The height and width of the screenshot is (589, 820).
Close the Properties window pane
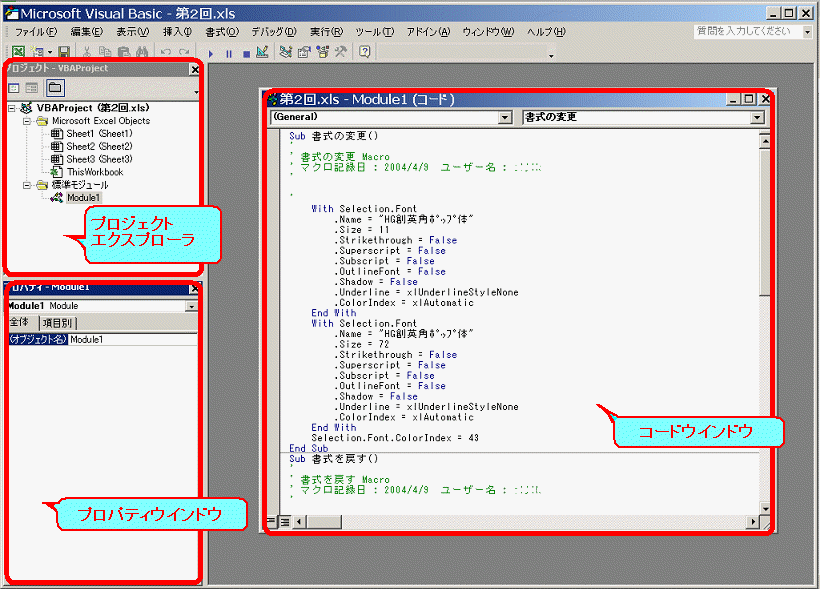click(195, 289)
